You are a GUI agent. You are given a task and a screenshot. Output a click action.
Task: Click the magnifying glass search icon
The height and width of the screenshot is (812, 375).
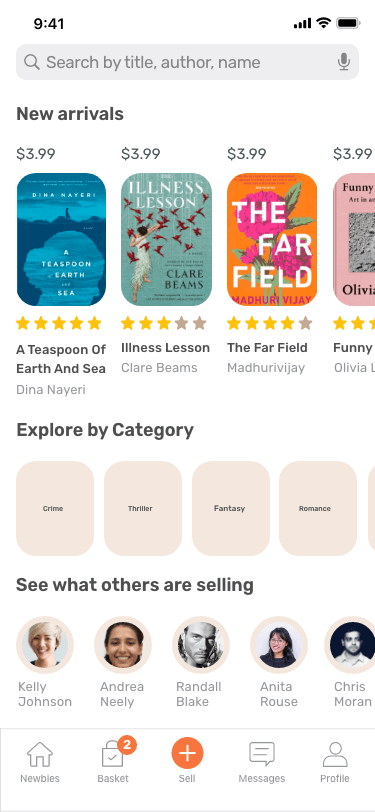32,62
